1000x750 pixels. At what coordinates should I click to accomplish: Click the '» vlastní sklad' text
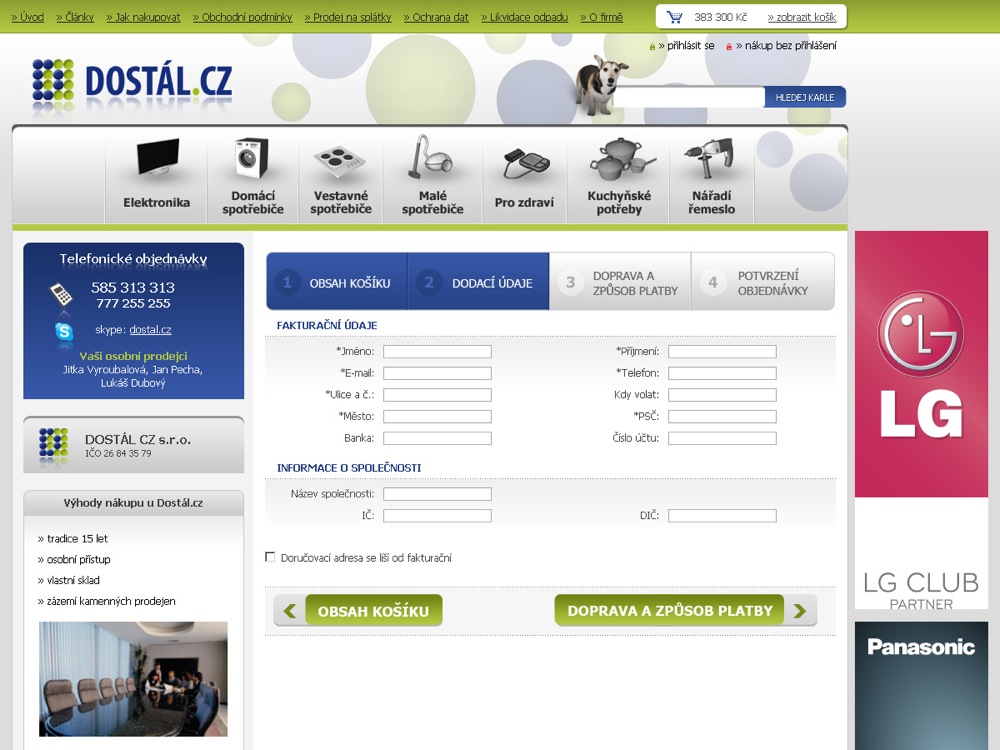tap(69, 580)
